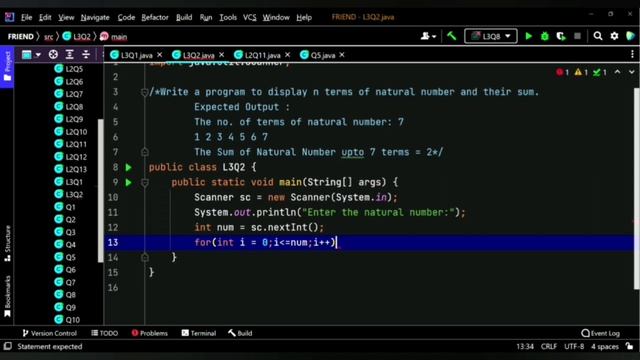Open the Navigate menu
The height and width of the screenshot is (360, 640).
pyautogui.click(x=95, y=17)
